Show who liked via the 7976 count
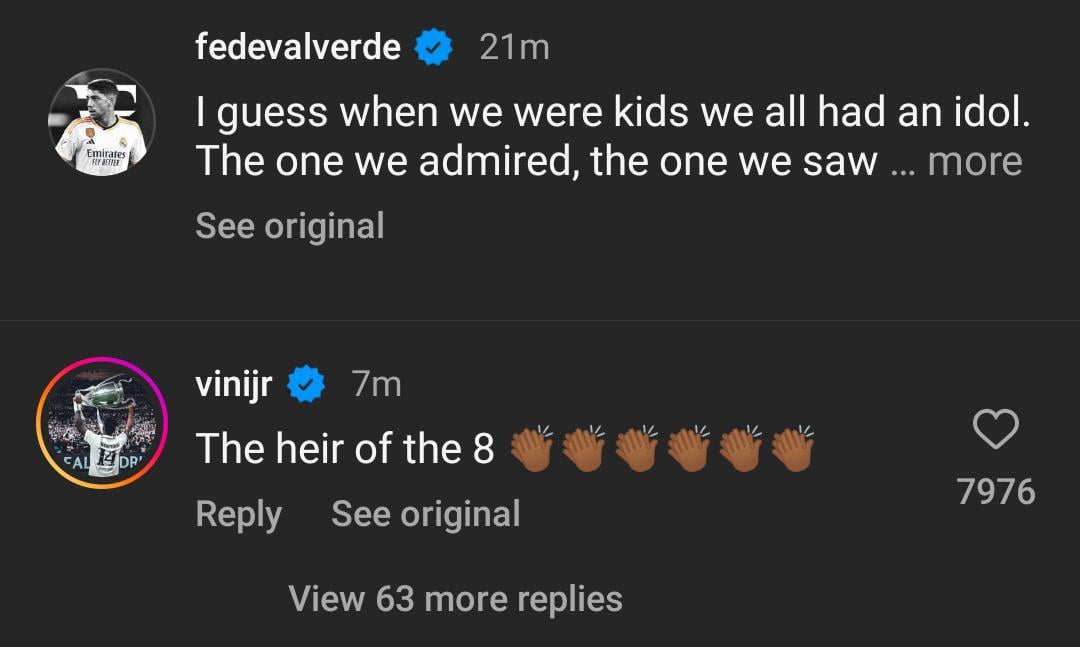This screenshot has width=1080, height=647. [x=995, y=491]
